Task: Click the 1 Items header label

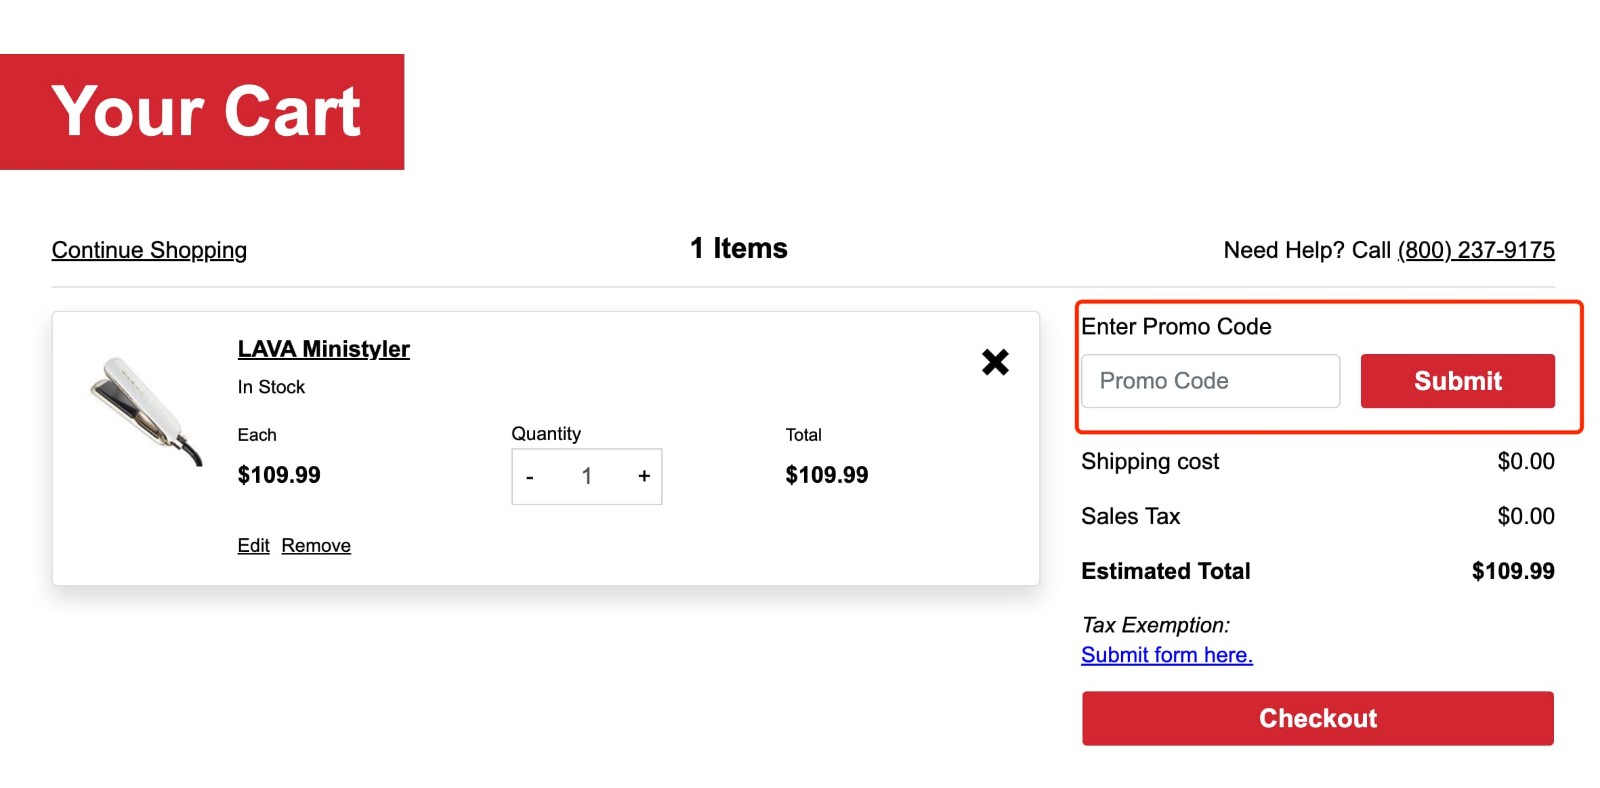Action: pyautogui.click(x=738, y=248)
